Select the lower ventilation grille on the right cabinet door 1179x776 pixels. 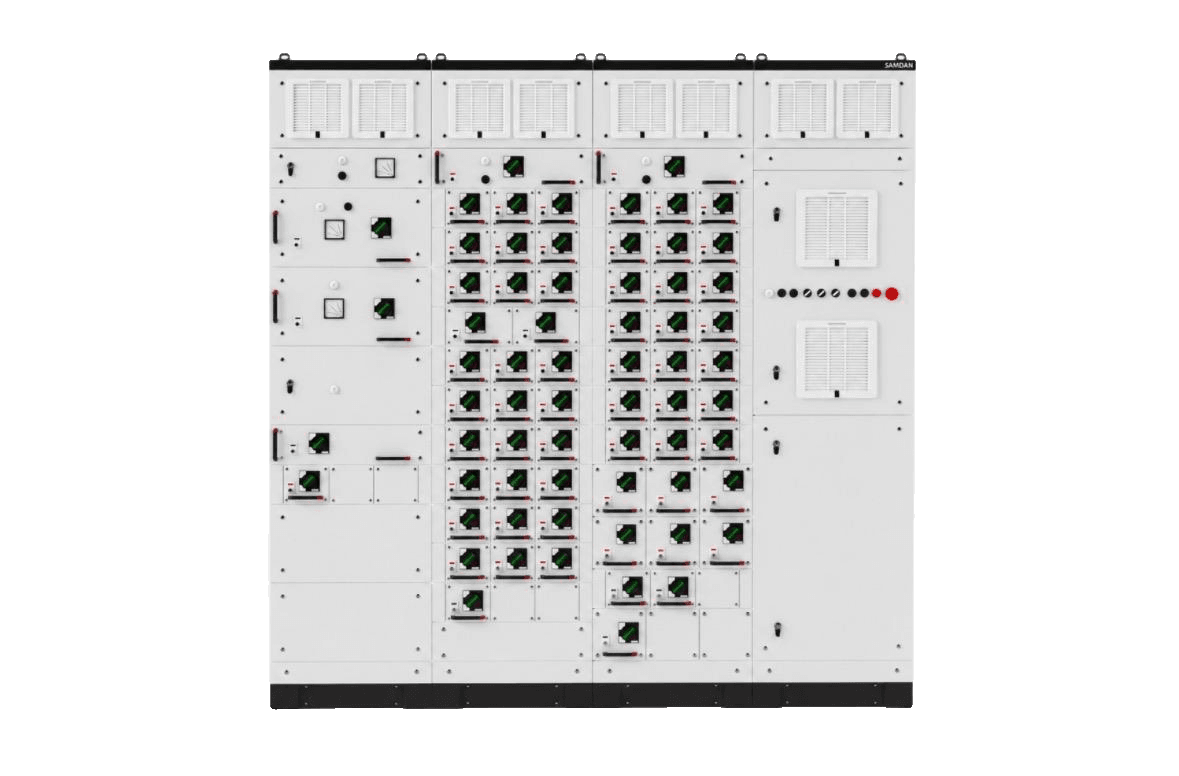tap(836, 359)
